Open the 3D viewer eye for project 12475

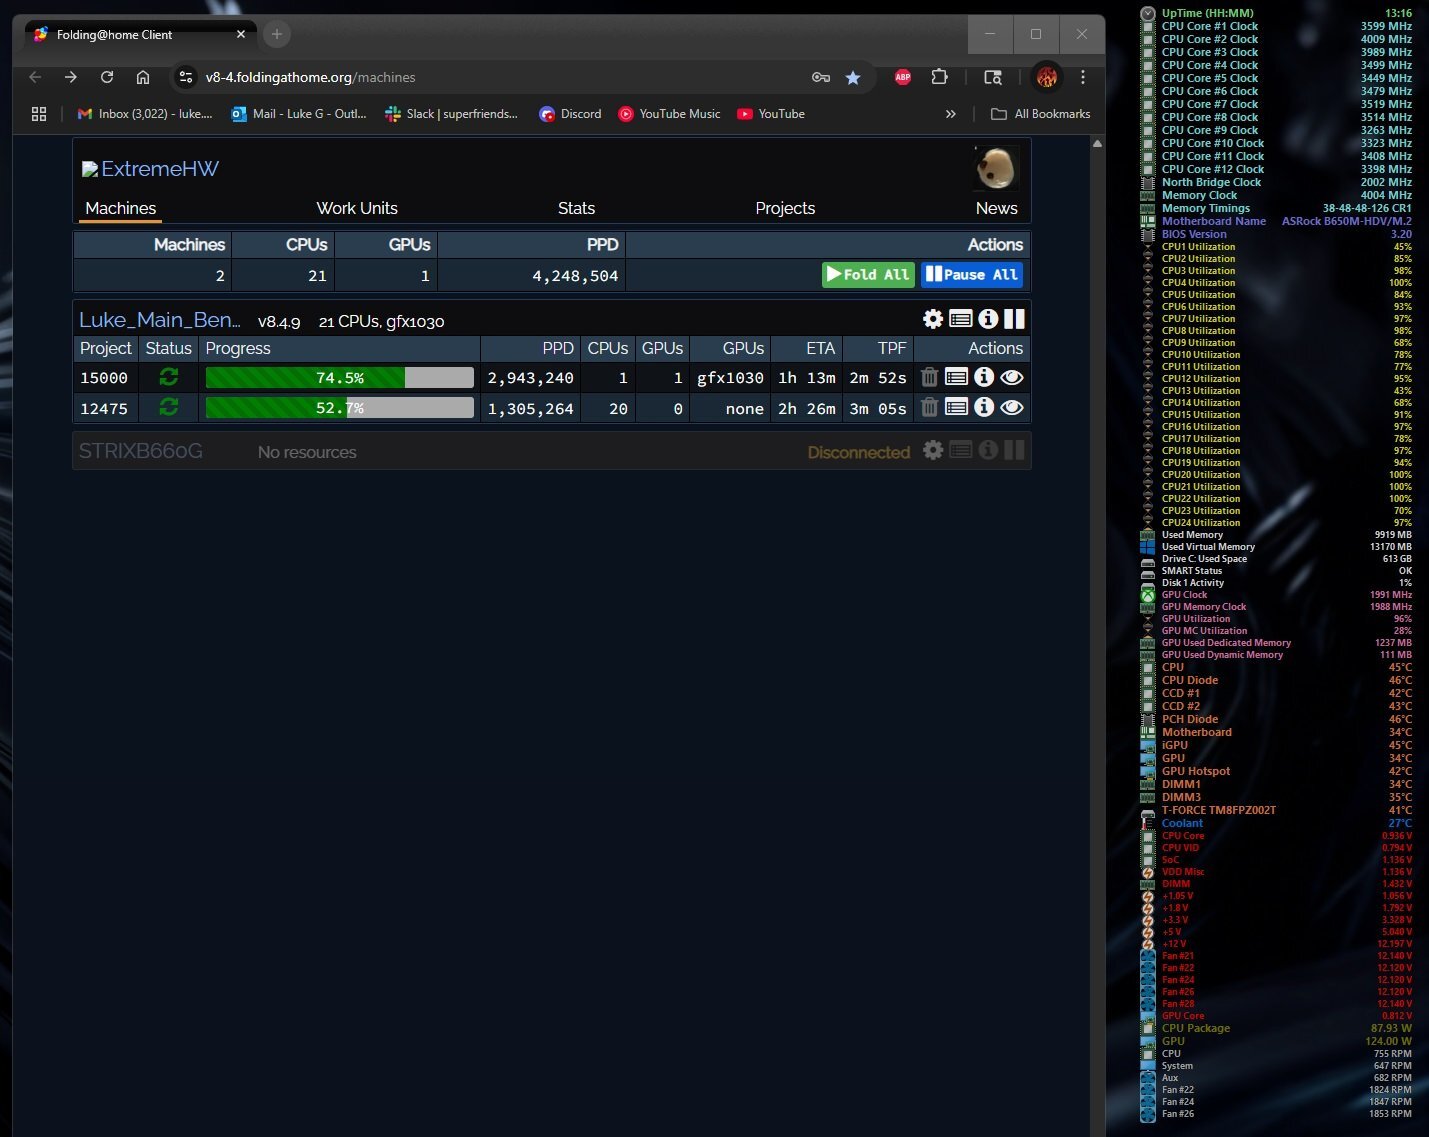click(1011, 407)
